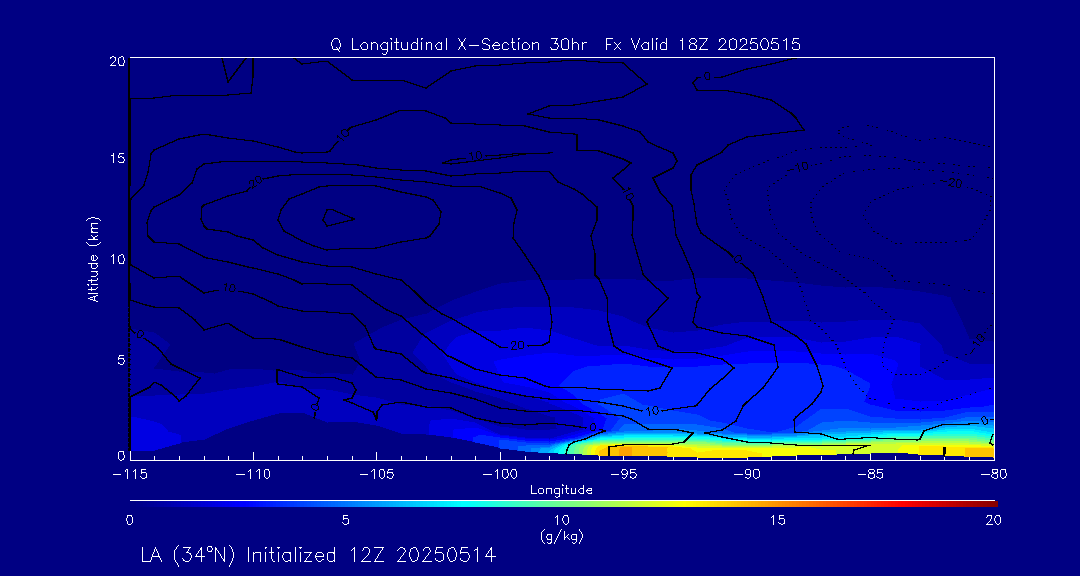The width and height of the screenshot is (1080, 576).
Task: Click the colorbar label 5
Action: (345, 520)
